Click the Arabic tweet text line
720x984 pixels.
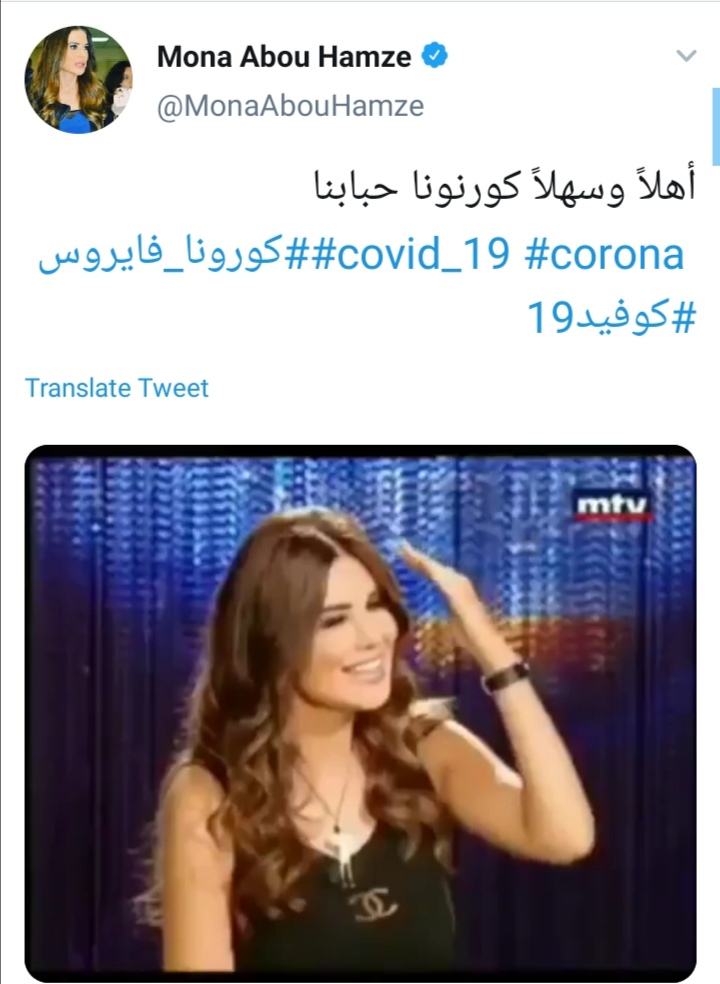[x=505, y=186]
